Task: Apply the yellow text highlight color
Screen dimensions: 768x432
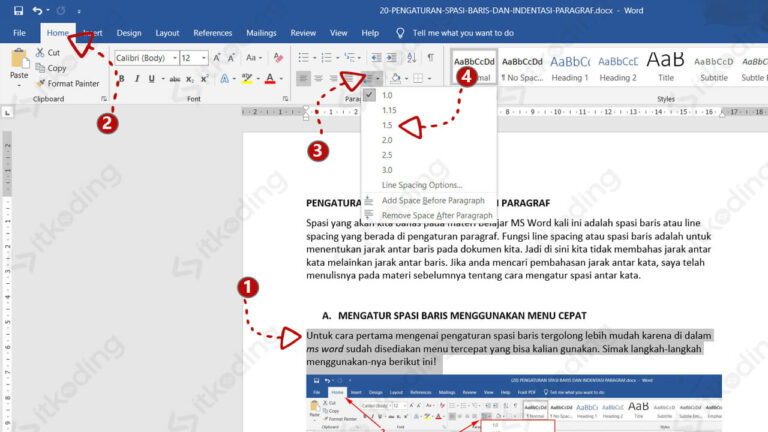Action: click(247, 78)
